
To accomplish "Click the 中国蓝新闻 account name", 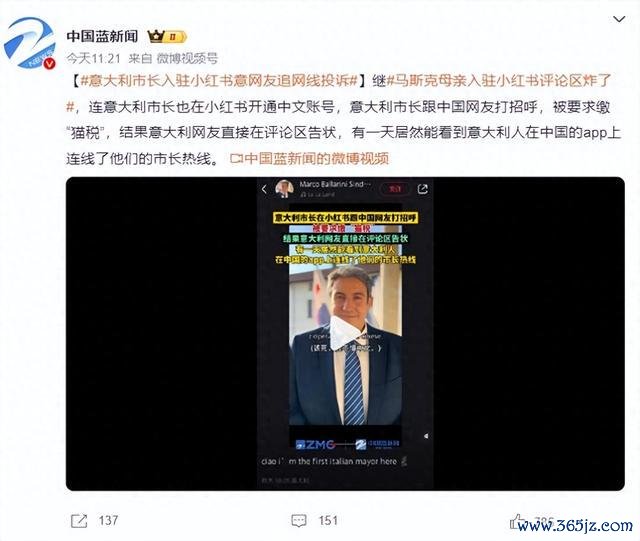I will 102,37.
